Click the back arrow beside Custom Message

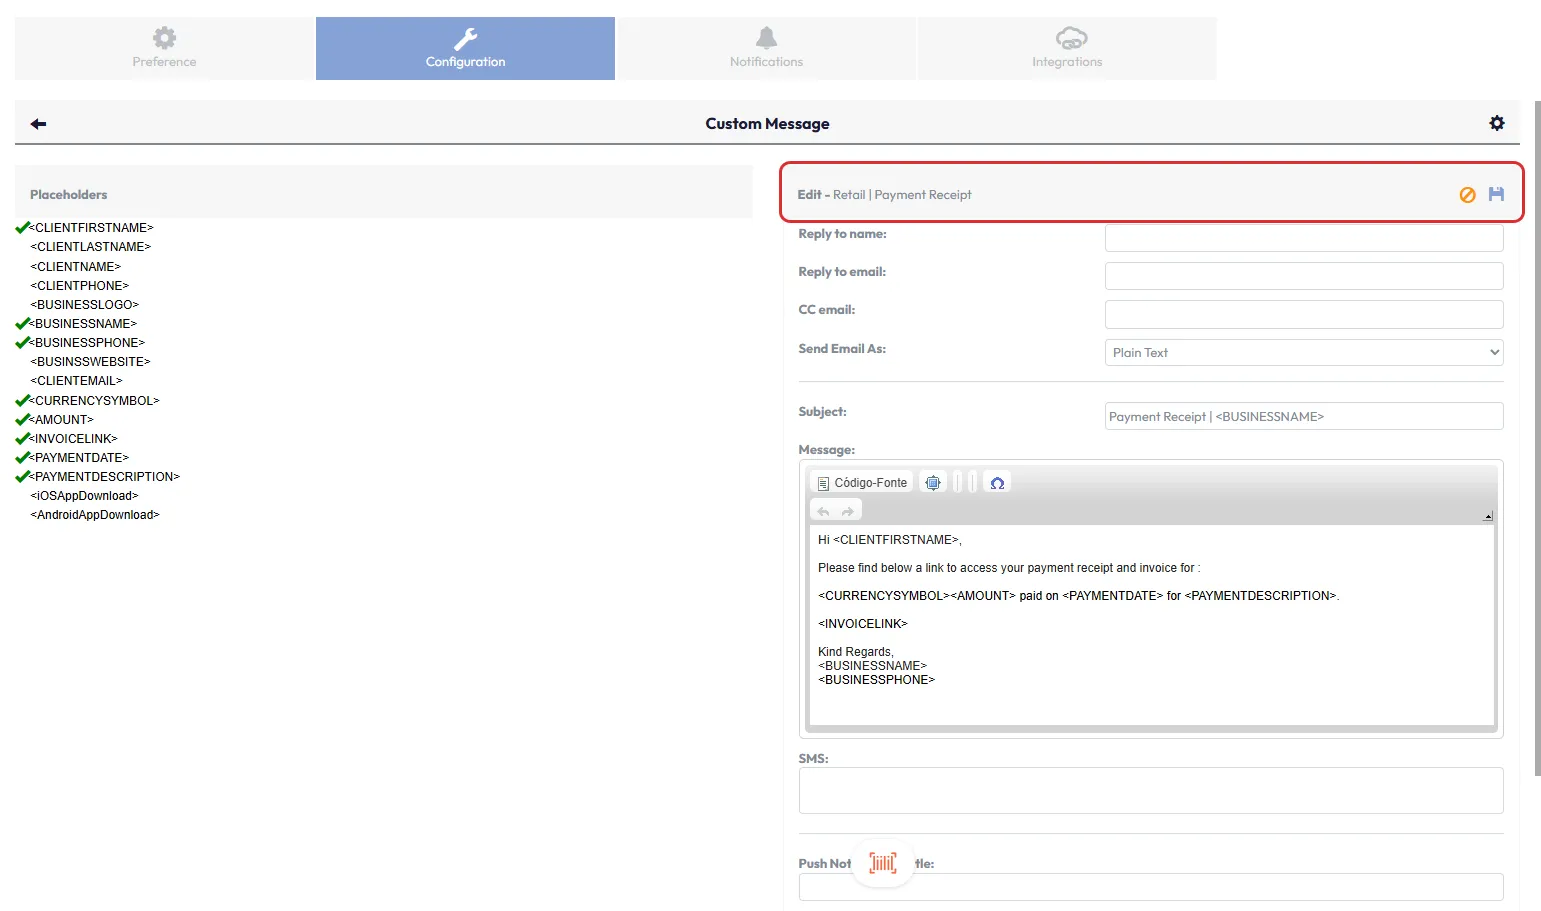[x=38, y=124]
